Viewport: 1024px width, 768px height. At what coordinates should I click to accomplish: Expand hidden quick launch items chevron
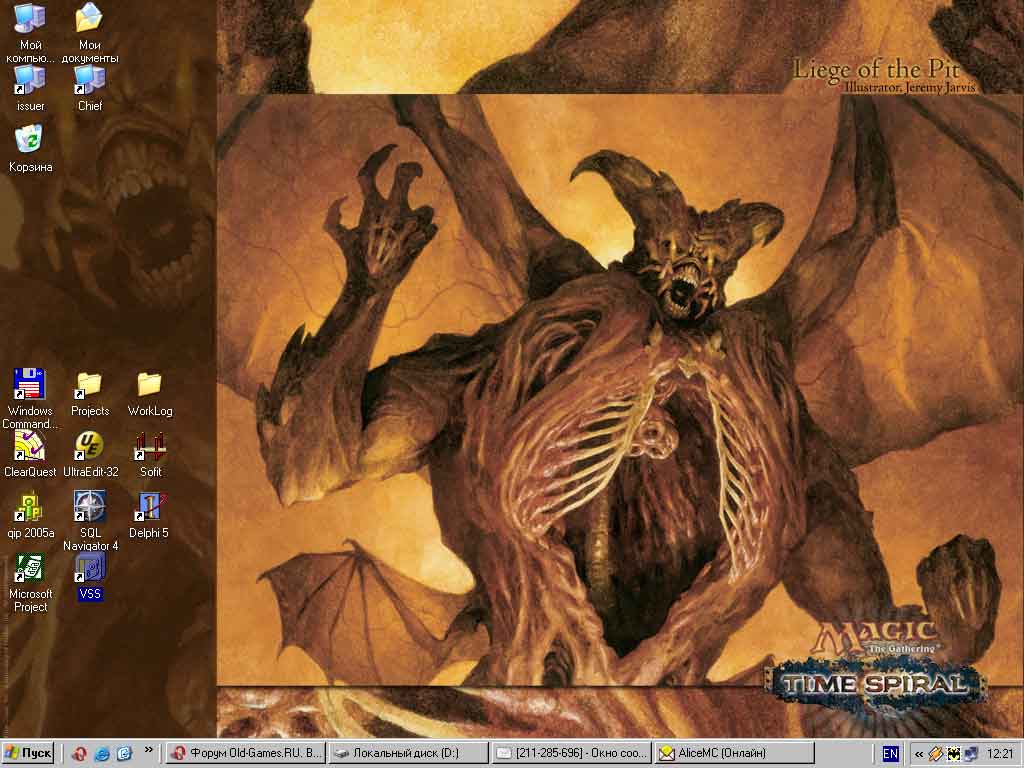[x=149, y=750]
